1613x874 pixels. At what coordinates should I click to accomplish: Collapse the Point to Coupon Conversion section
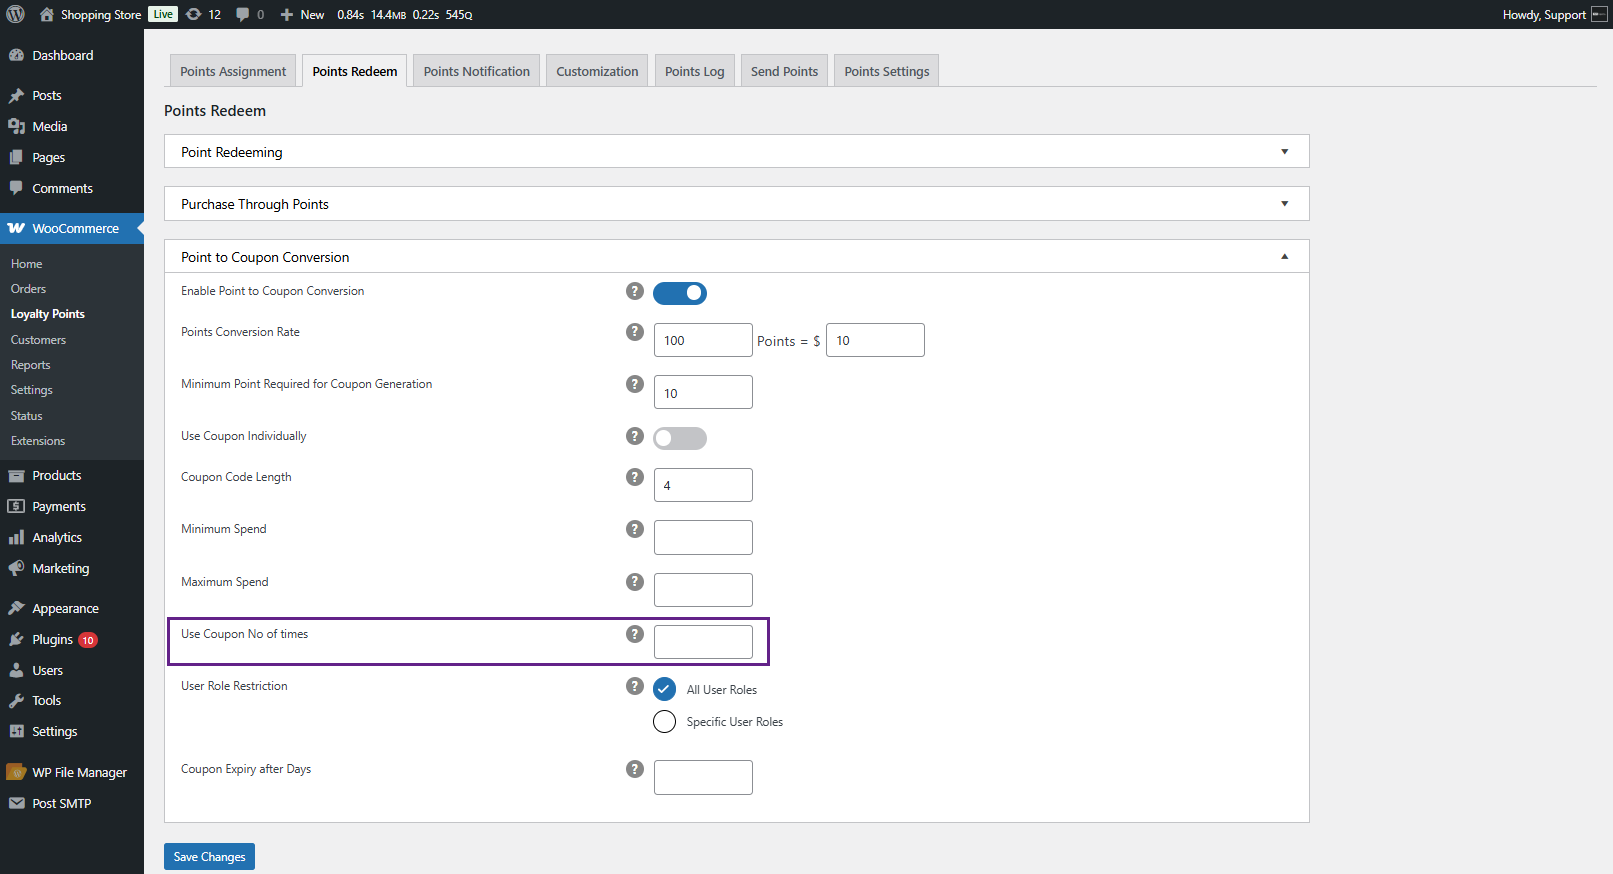pos(737,257)
